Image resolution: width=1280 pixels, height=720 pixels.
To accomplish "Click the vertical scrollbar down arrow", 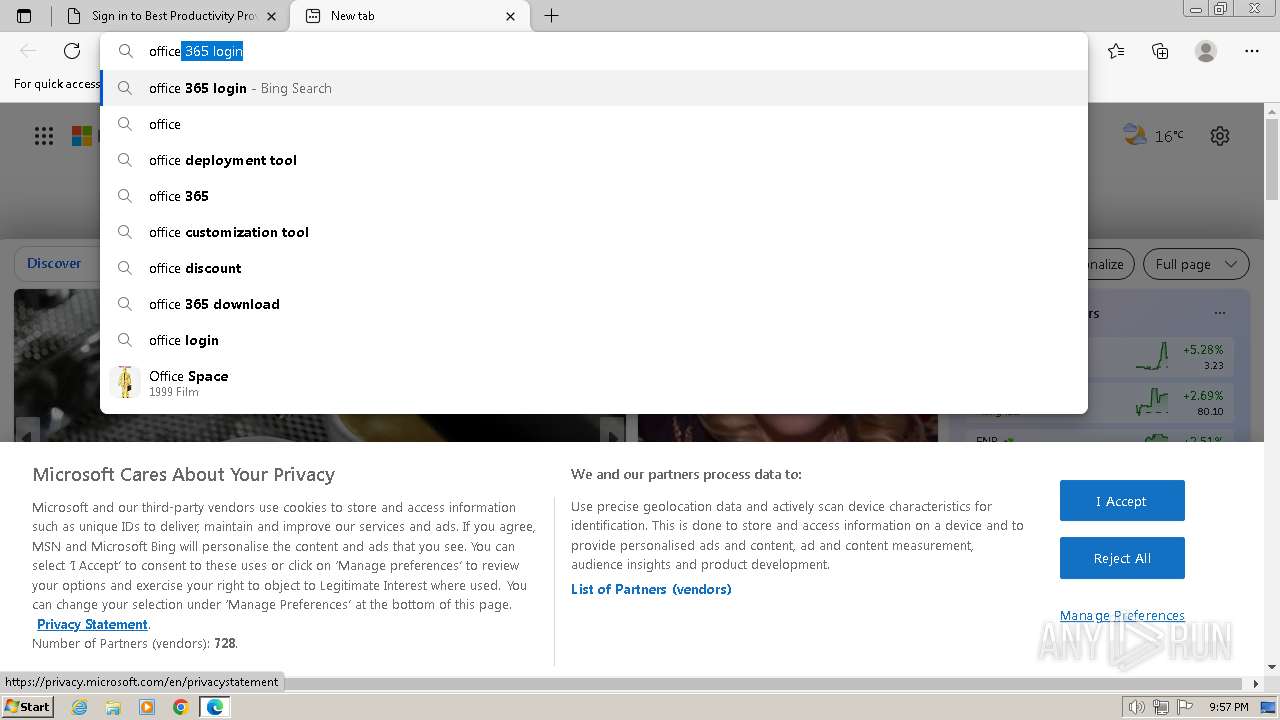I will click(x=1272, y=667).
